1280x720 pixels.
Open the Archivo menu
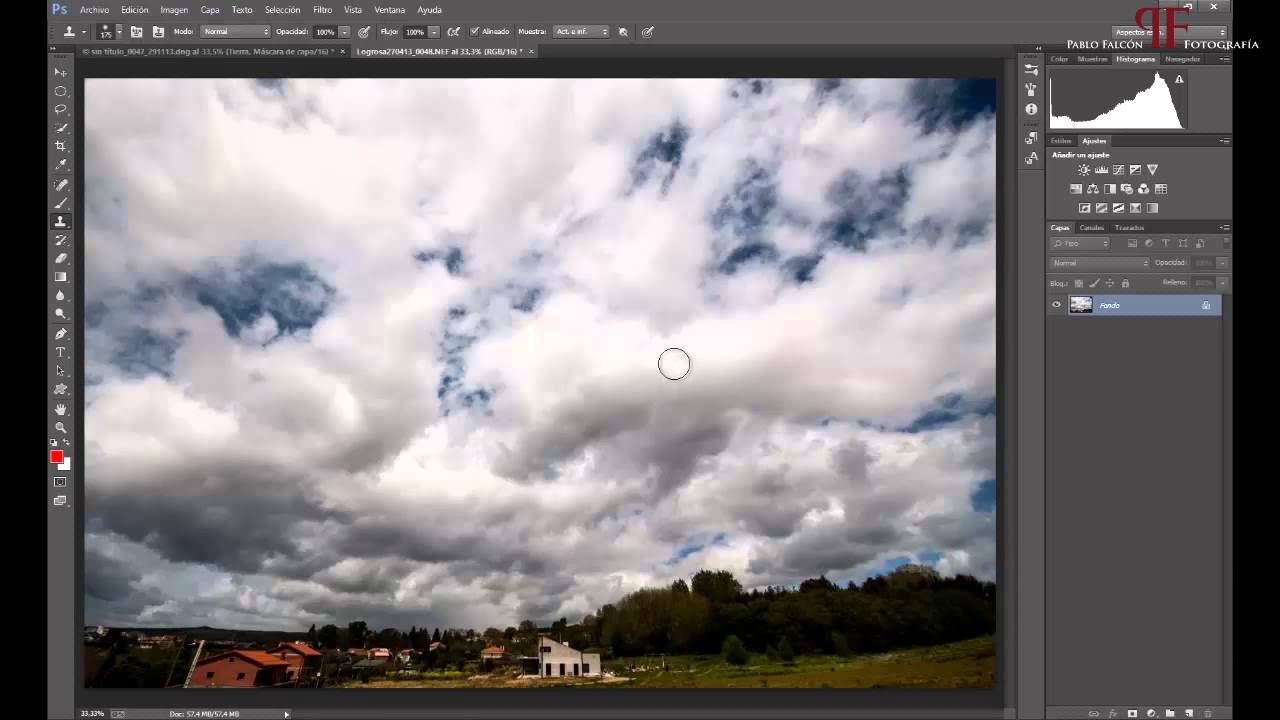[x=94, y=10]
